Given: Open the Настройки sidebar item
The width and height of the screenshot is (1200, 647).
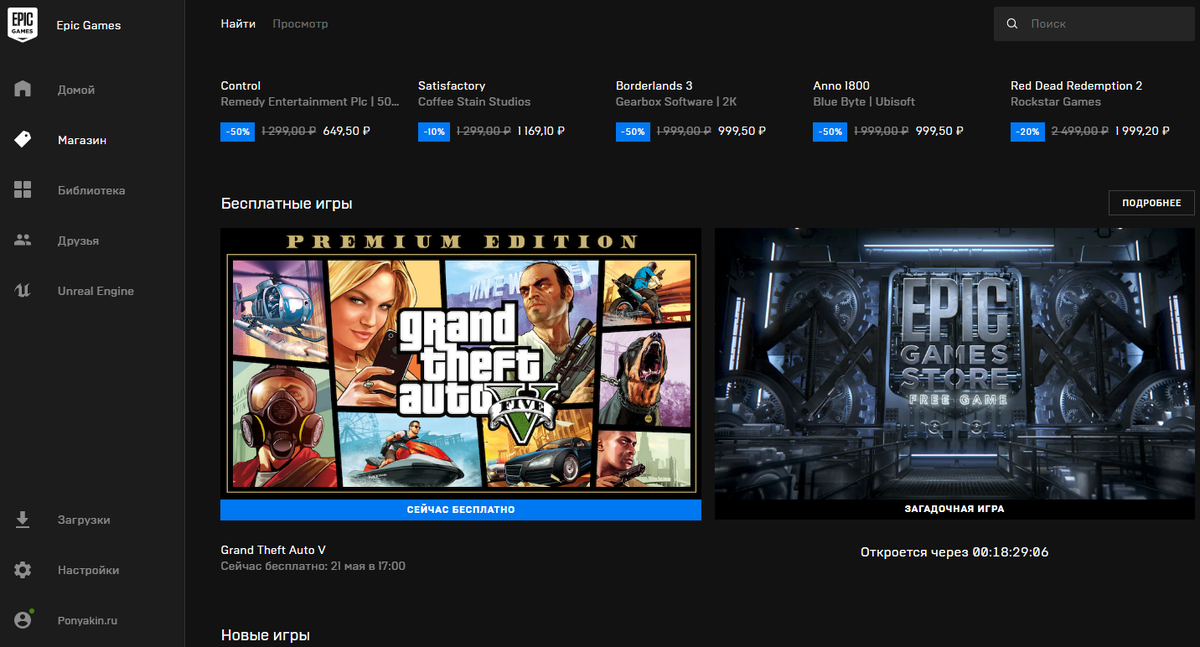Looking at the screenshot, I should click(88, 570).
